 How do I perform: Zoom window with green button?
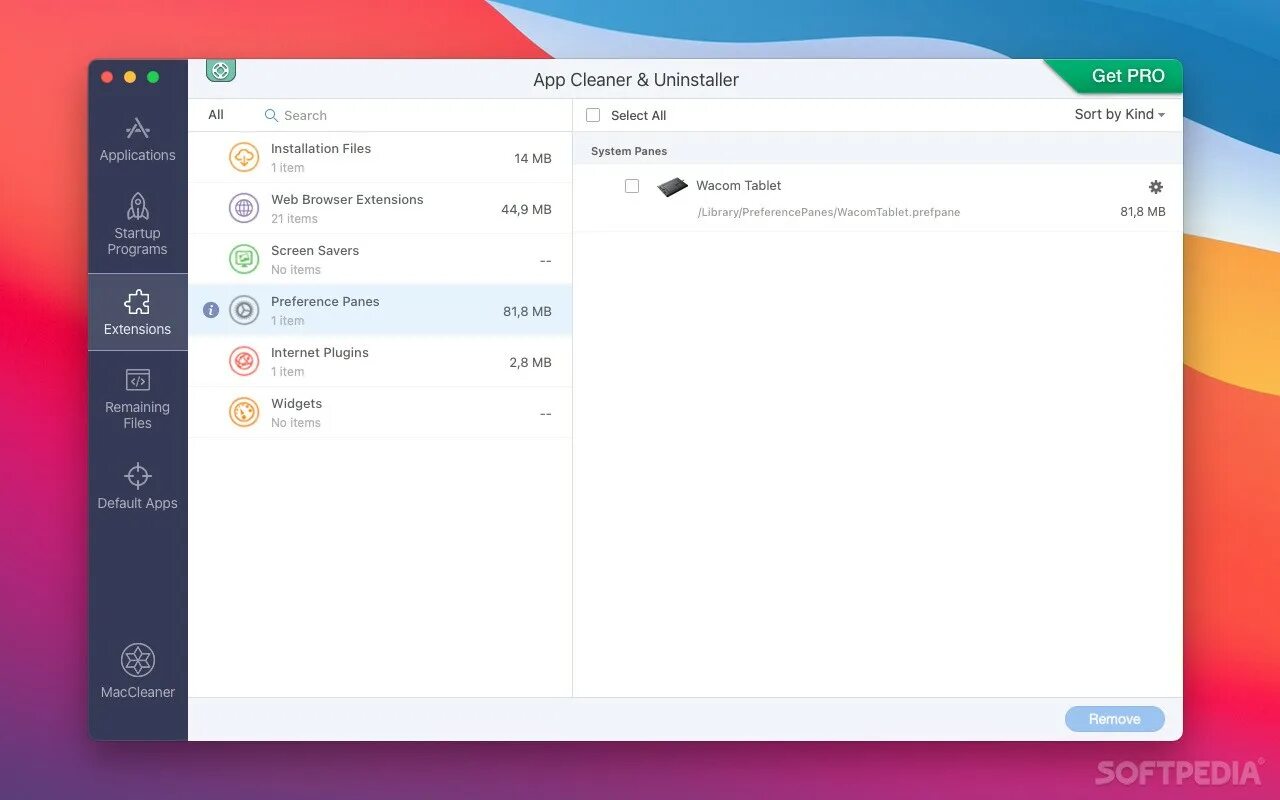tap(153, 77)
